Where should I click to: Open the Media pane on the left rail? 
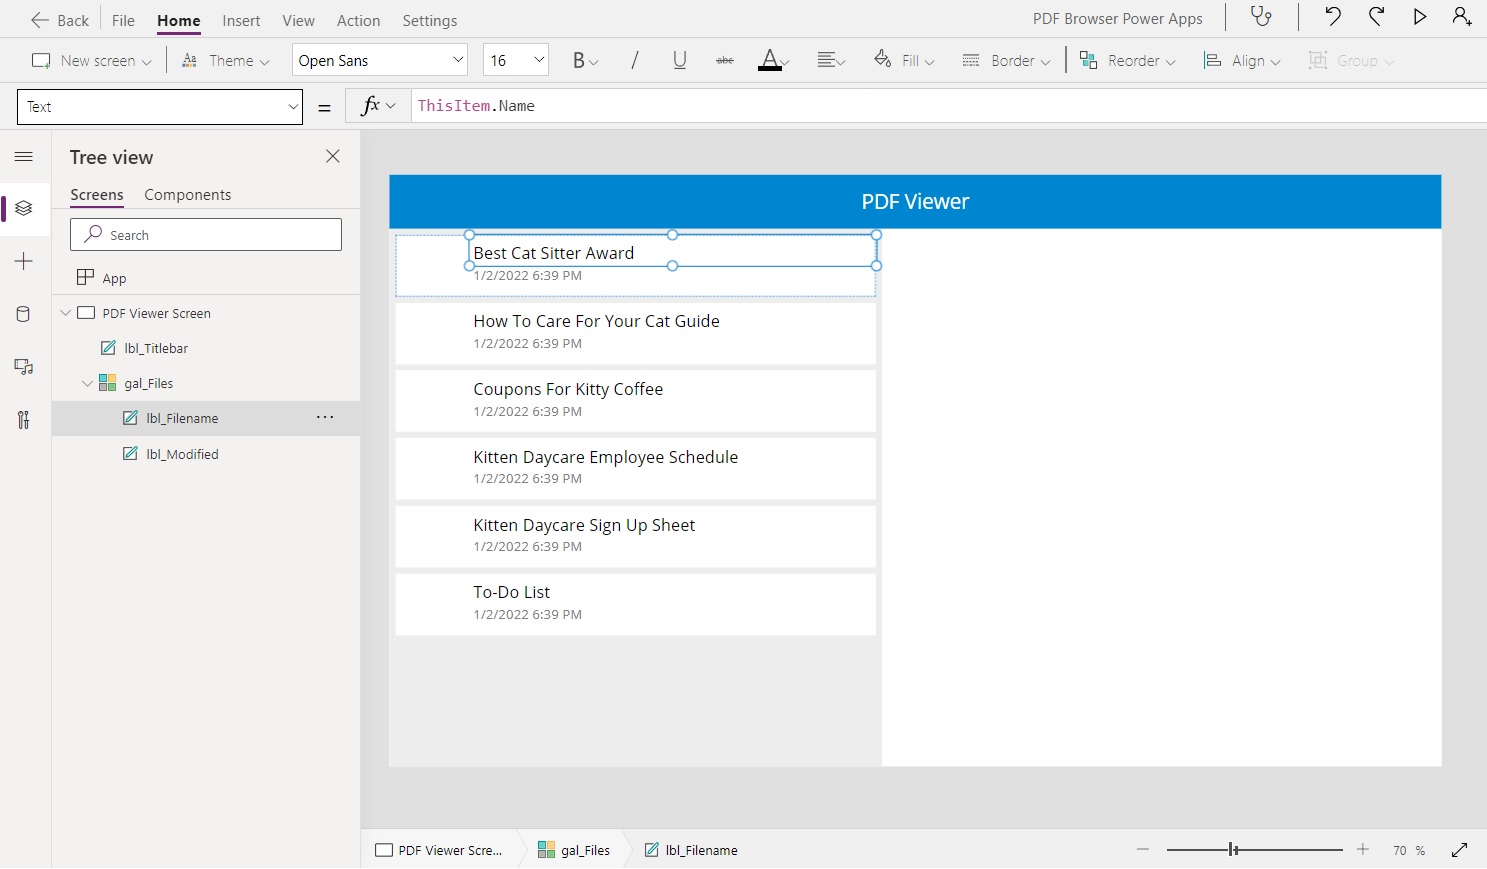(23, 367)
